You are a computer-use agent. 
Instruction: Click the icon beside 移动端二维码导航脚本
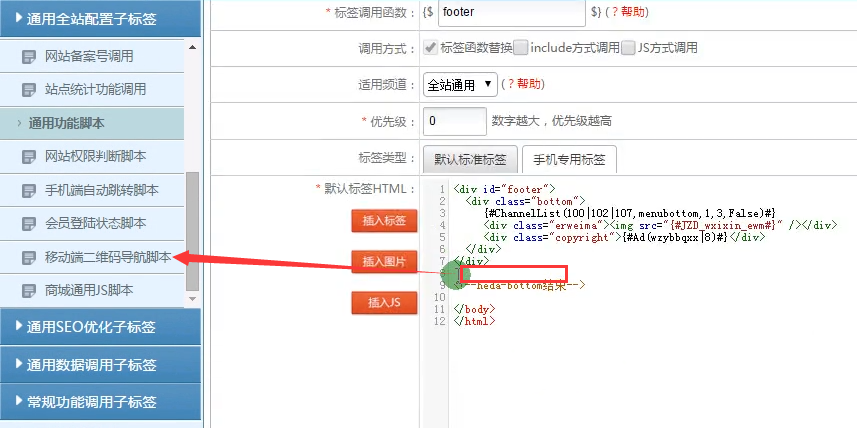[29, 257]
